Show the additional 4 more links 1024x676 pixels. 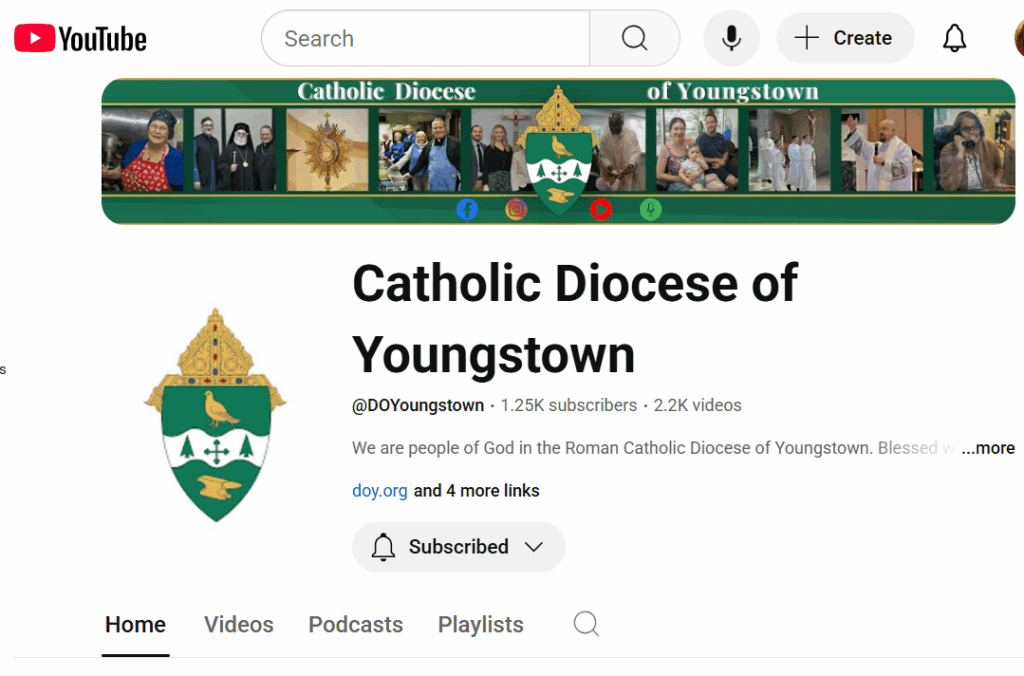(x=476, y=491)
